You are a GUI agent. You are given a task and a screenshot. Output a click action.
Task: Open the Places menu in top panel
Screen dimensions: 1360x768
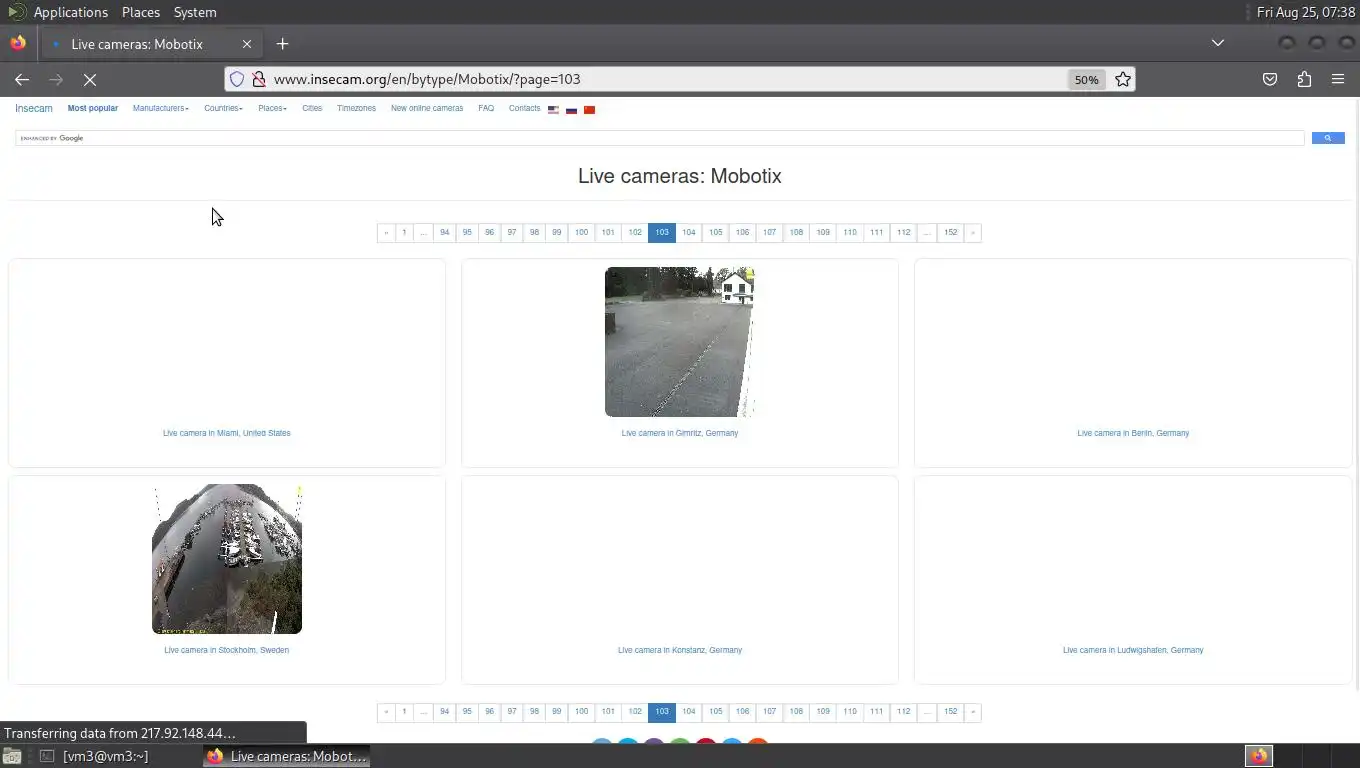pos(141,12)
